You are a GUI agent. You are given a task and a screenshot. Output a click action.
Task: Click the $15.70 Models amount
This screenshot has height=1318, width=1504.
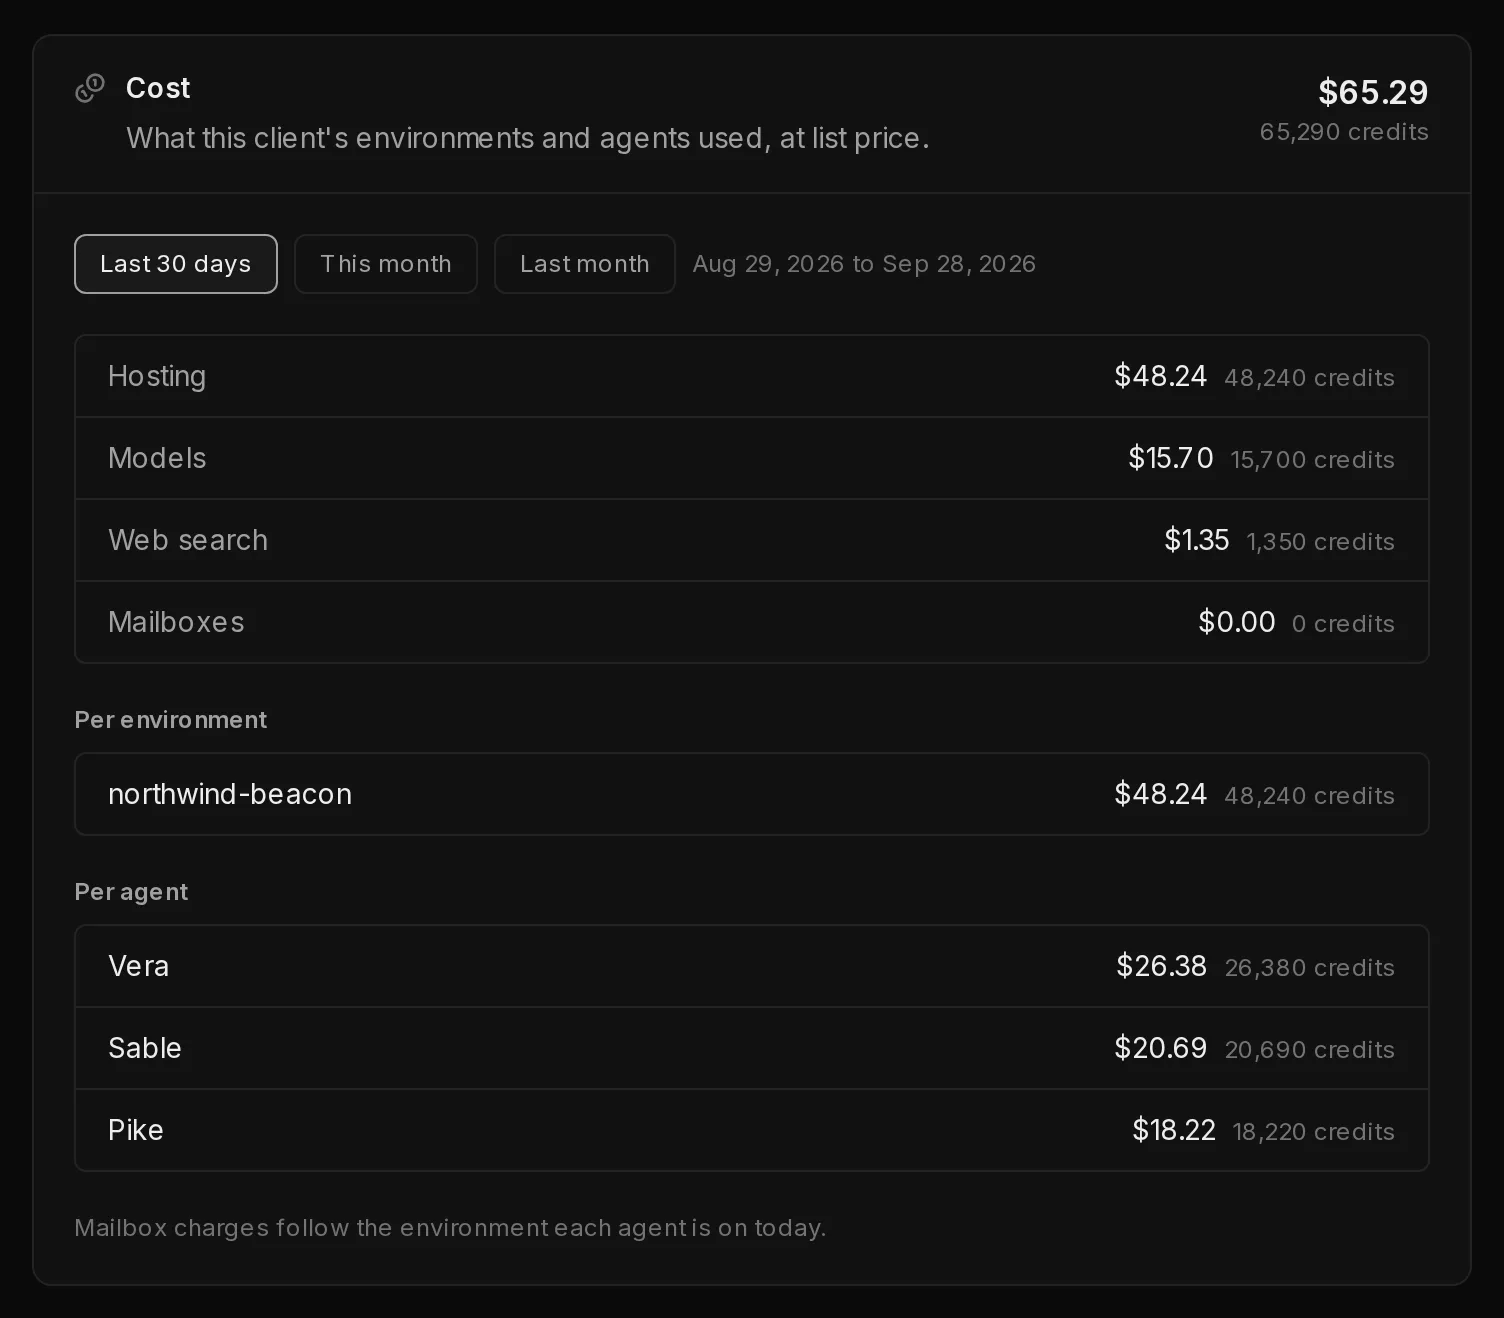point(1171,458)
